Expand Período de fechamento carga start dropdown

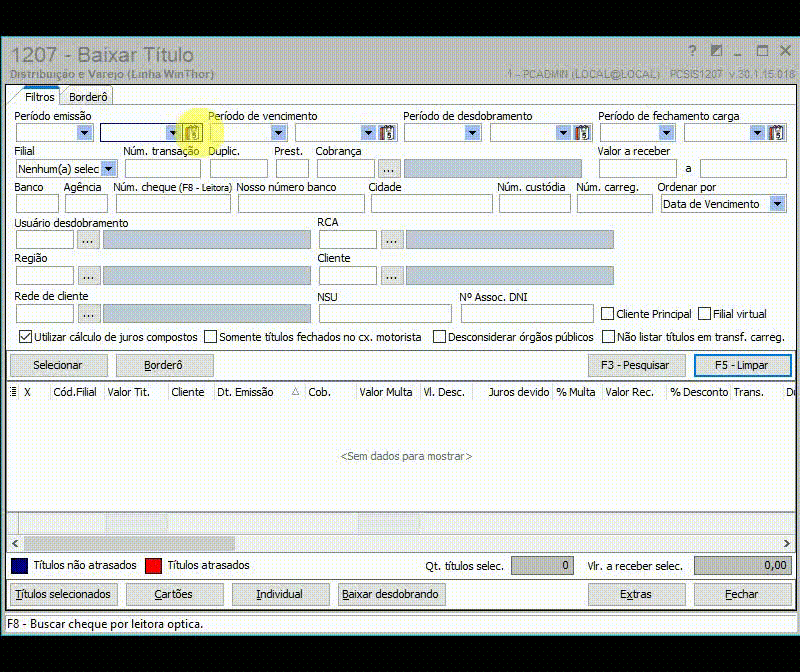coord(666,133)
